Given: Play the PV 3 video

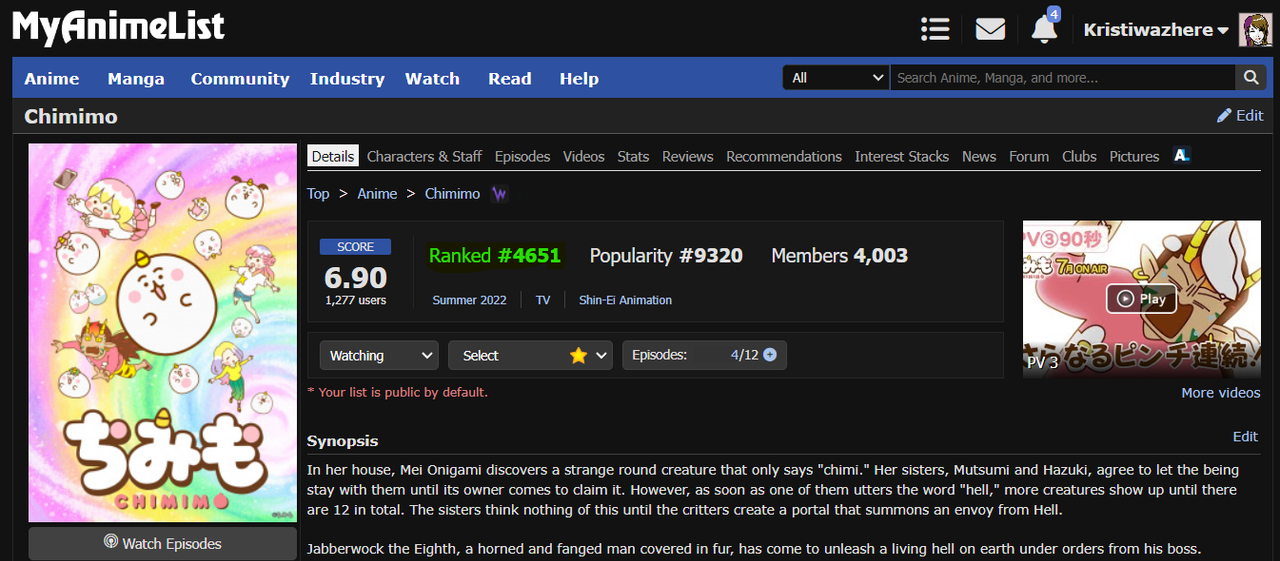Looking at the screenshot, I should pos(1142,298).
